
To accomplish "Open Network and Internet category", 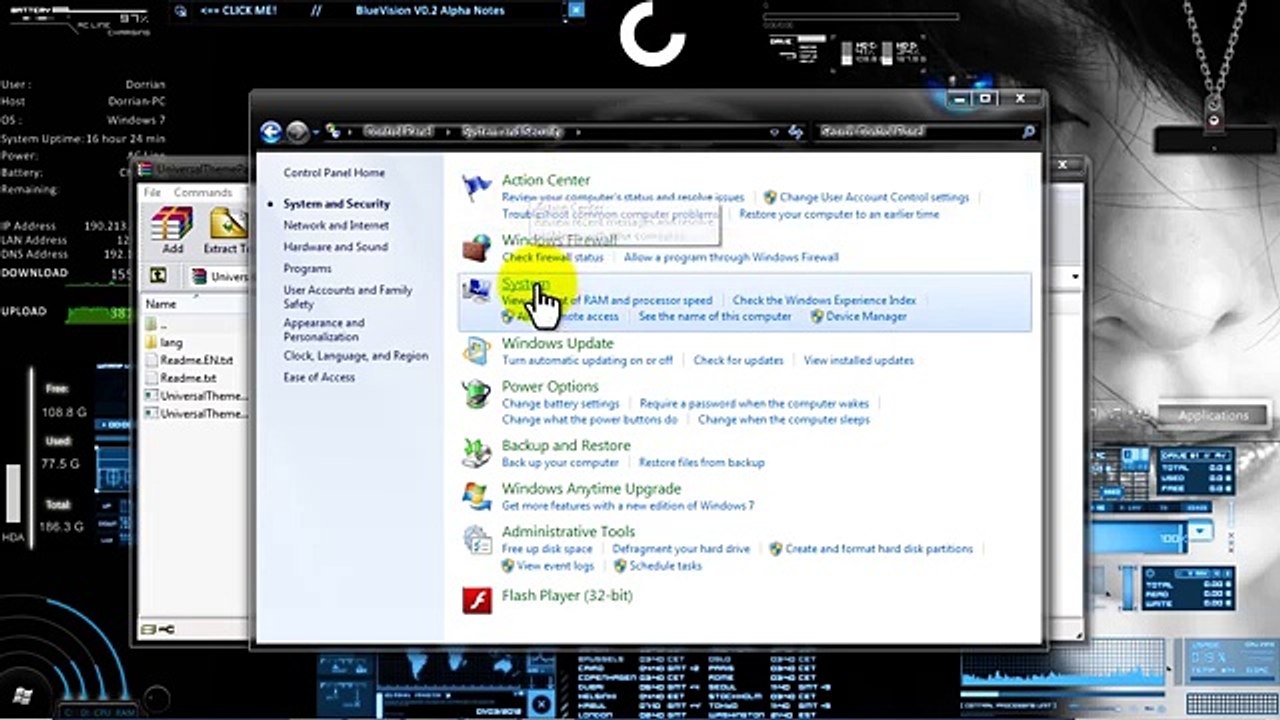I will [x=336, y=226].
